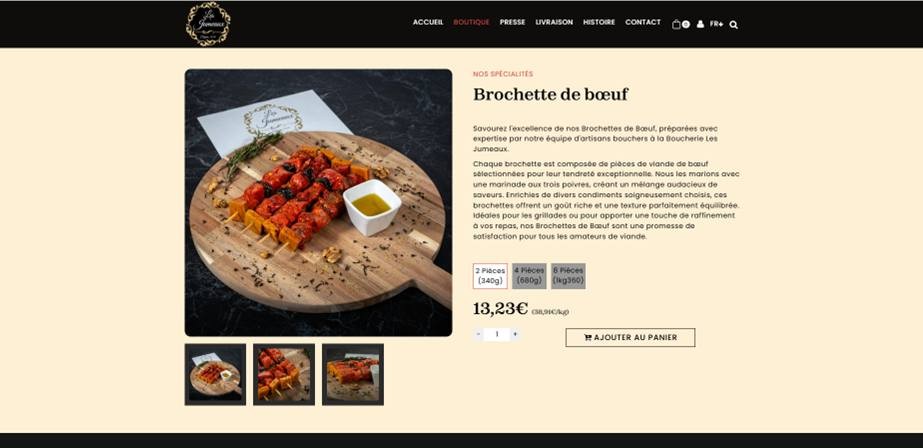Open the Boutique menu item
The width and height of the screenshot is (923, 448).
tap(471, 22)
